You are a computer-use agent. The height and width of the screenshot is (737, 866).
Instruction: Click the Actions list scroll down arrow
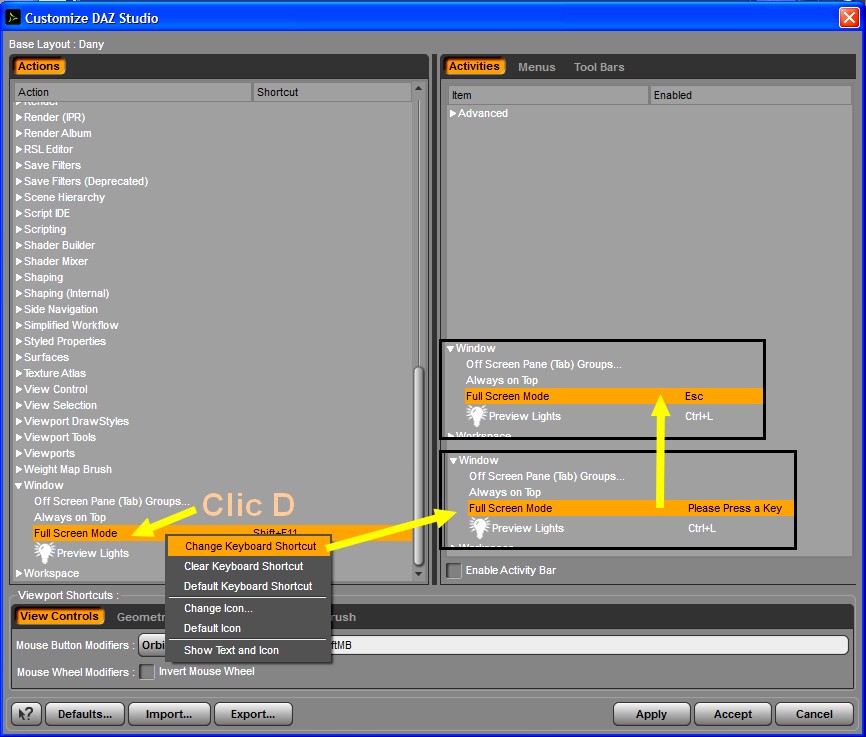419,573
